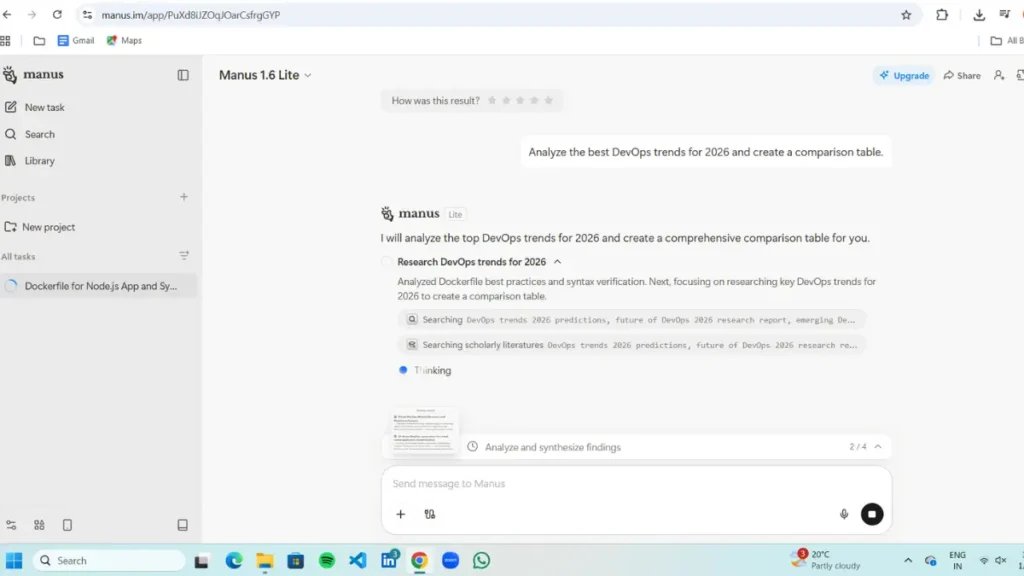The width and height of the screenshot is (1024, 576).
Task: Open VS Code from the taskbar
Action: click(358, 561)
